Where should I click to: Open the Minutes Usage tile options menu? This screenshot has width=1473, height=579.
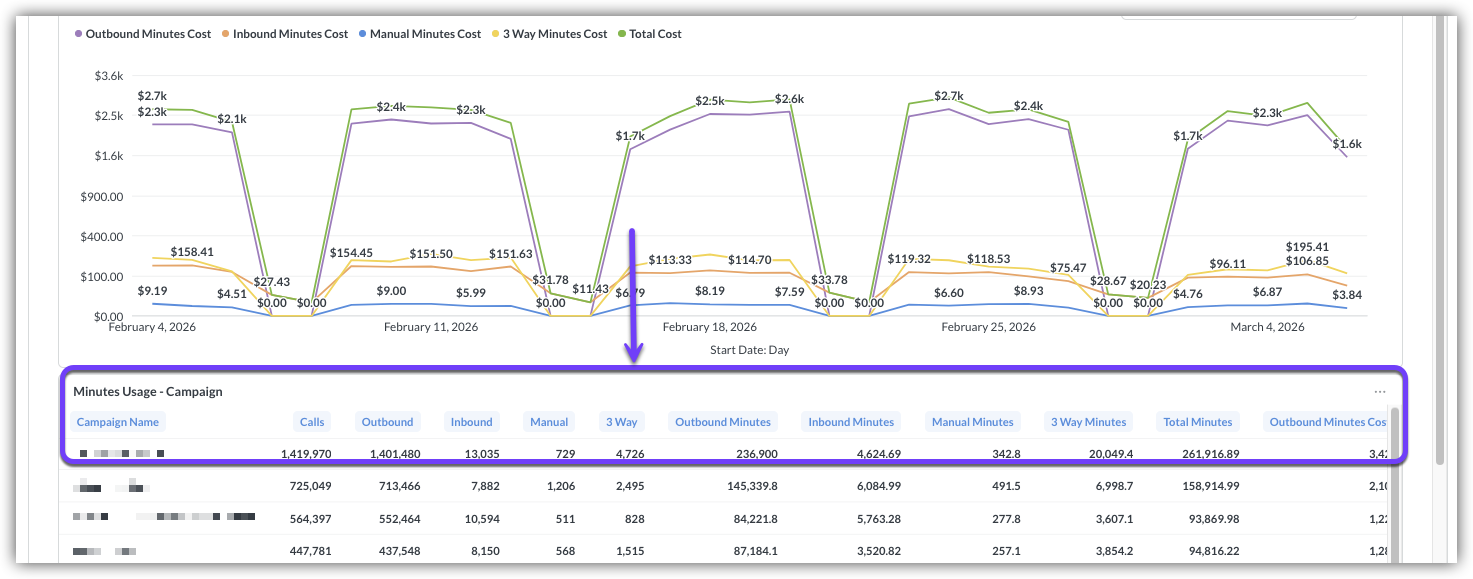tap(1380, 392)
